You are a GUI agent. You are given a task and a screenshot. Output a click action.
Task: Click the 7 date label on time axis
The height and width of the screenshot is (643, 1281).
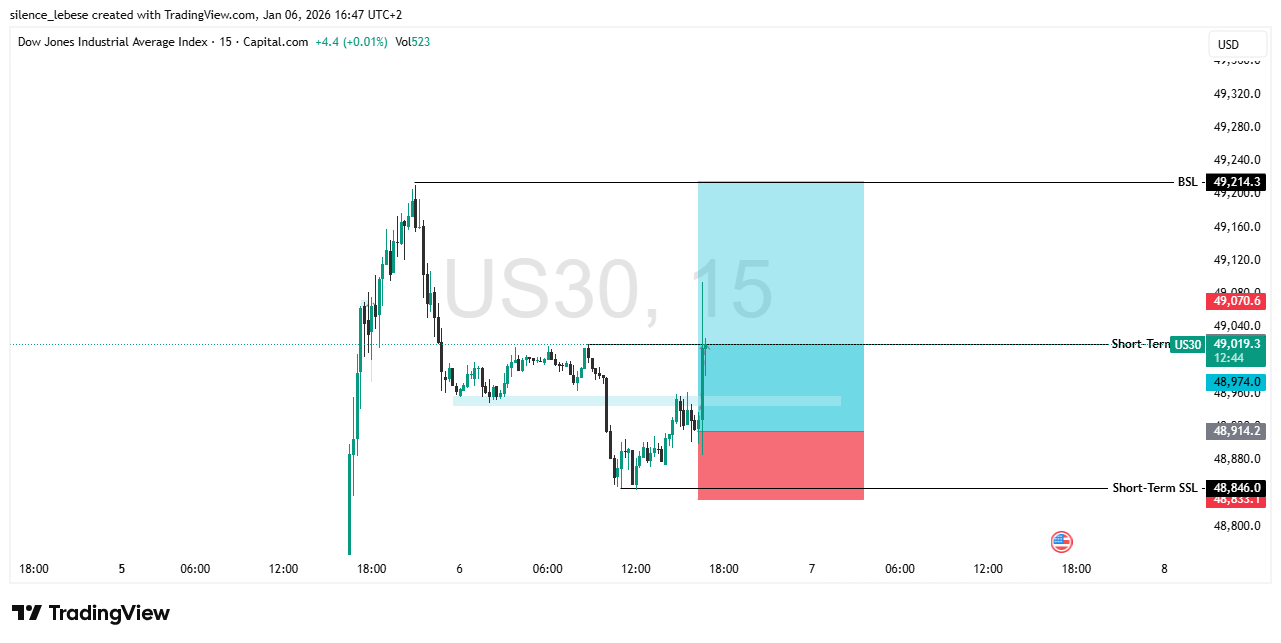812,569
